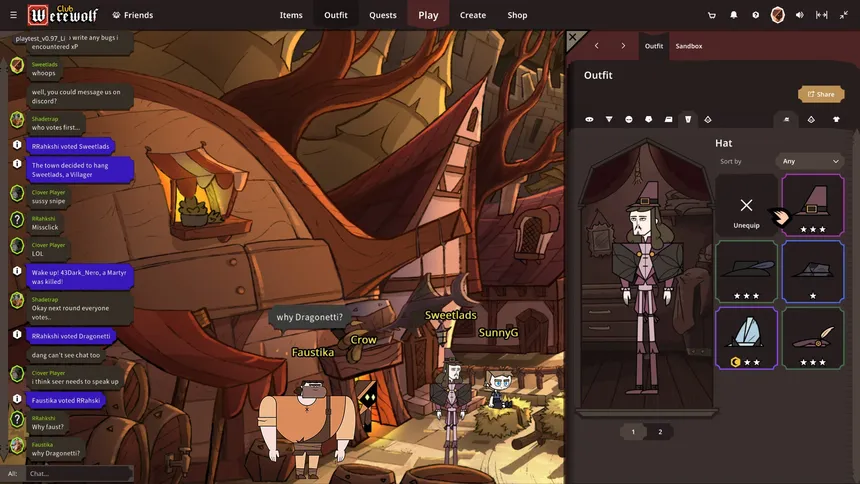Go to hat page 2

click(x=660, y=432)
